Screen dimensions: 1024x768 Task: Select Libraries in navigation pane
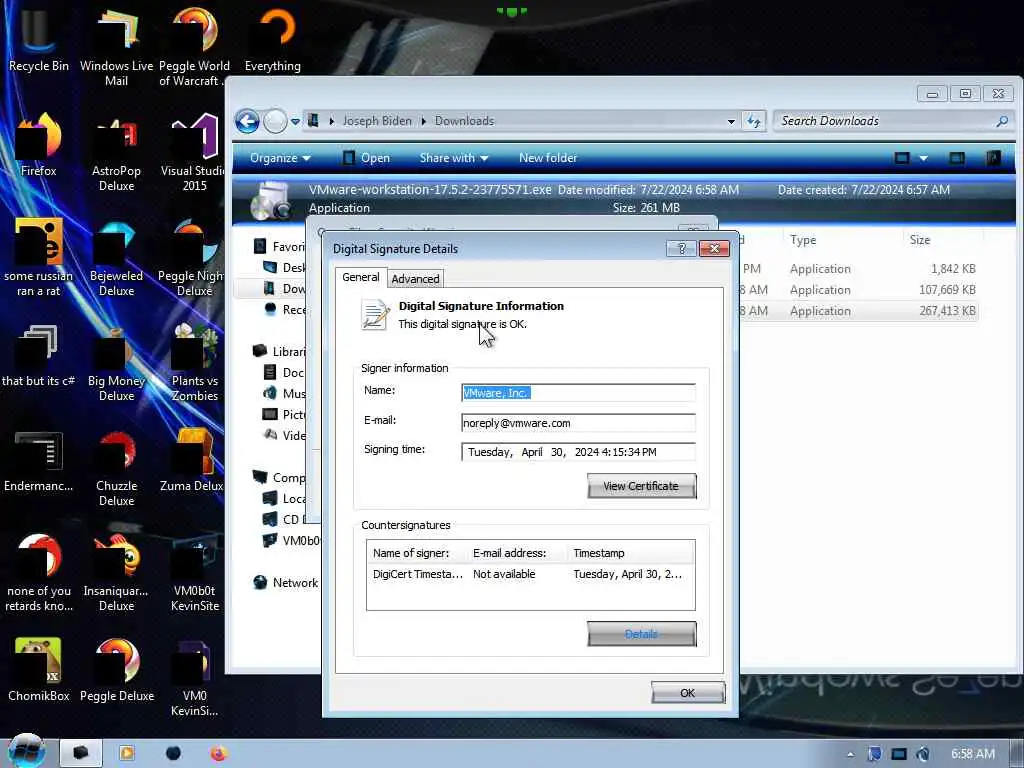point(280,351)
